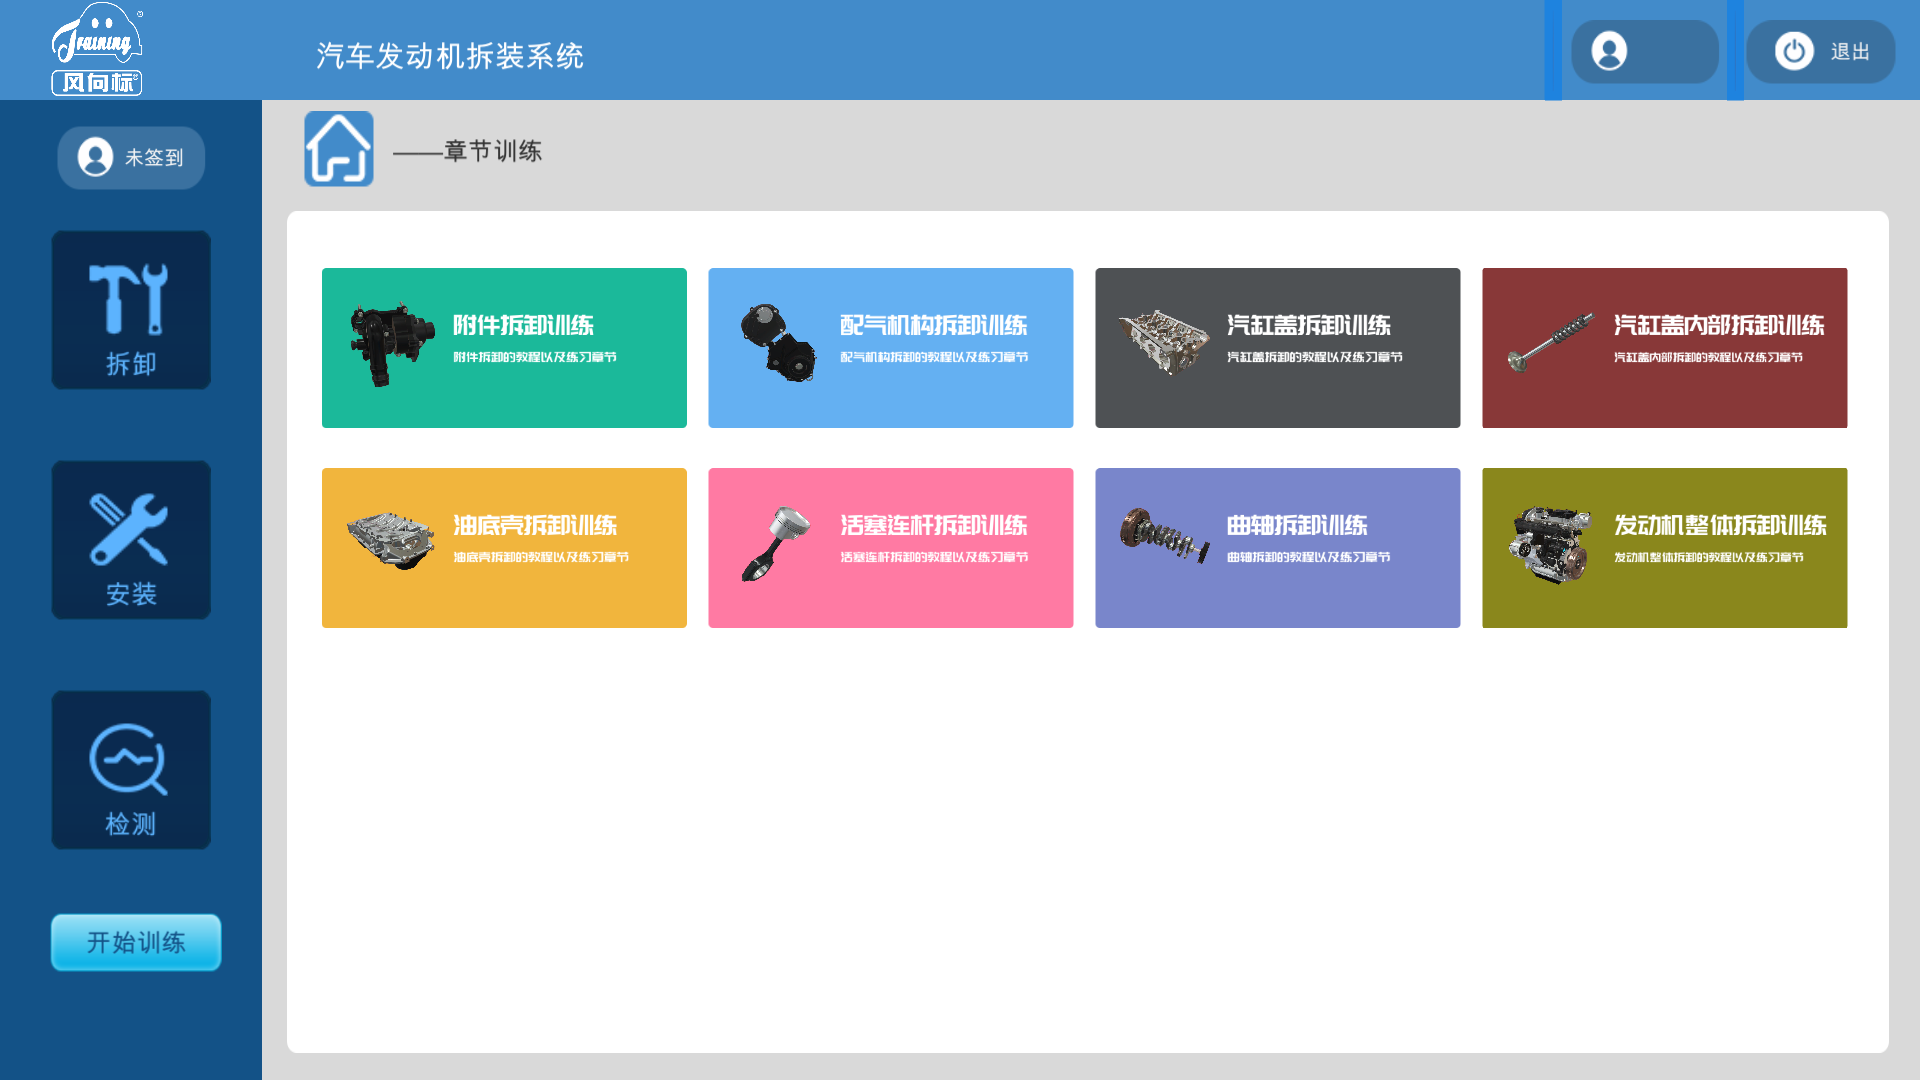Screen dimensions: 1920x1080
Task: Click the user profile avatar in header
Action: [x=1610, y=51]
